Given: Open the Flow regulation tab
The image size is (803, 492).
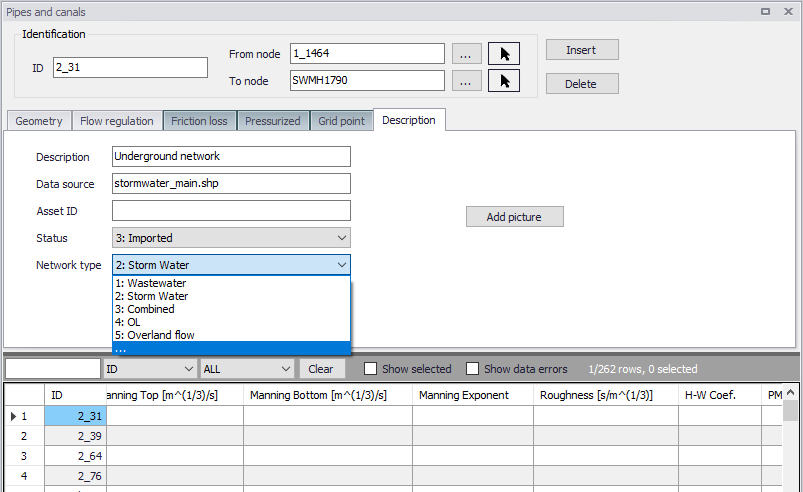Looking at the screenshot, I should coord(117,121).
